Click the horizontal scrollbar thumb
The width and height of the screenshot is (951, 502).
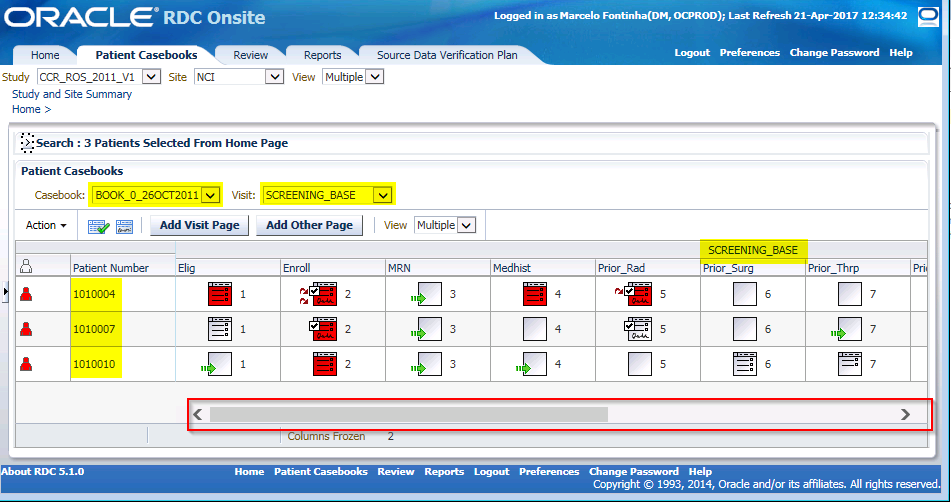pyautogui.click(x=409, y=415)
